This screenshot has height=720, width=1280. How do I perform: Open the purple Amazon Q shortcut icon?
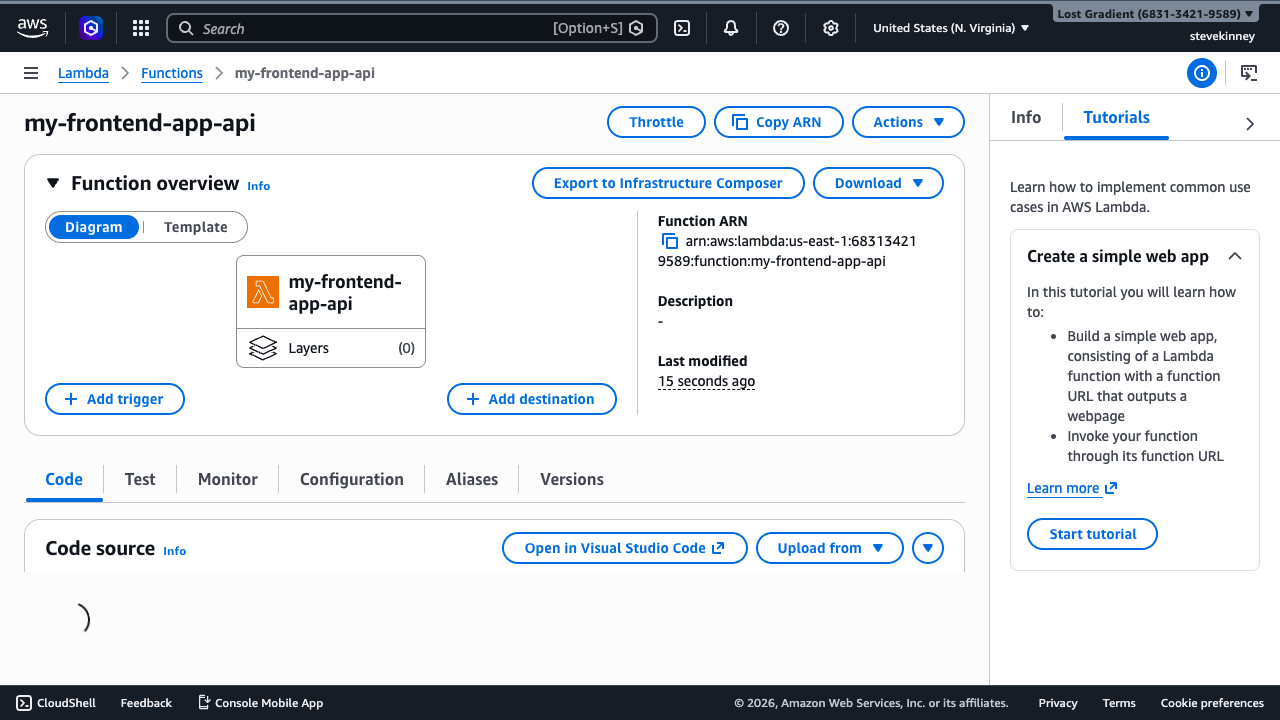pos(91,28)
